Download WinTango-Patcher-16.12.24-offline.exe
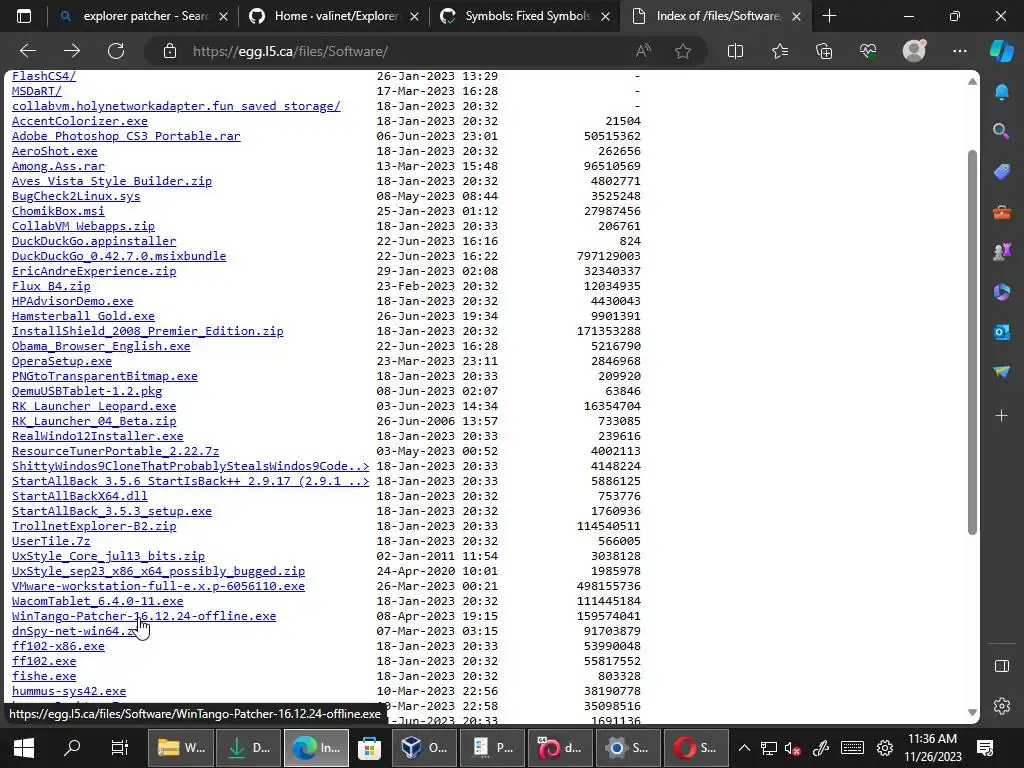 144,616
